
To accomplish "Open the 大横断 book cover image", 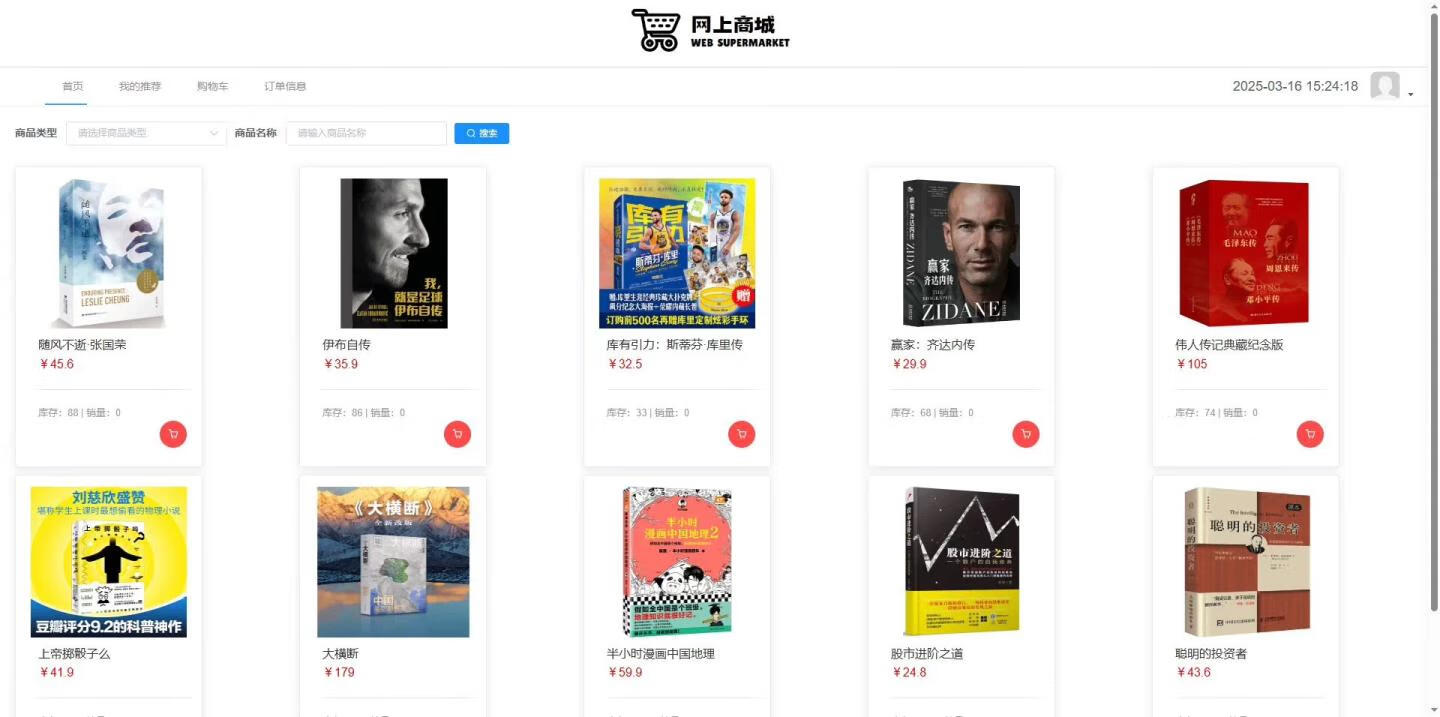I will [x=393, y=562].
